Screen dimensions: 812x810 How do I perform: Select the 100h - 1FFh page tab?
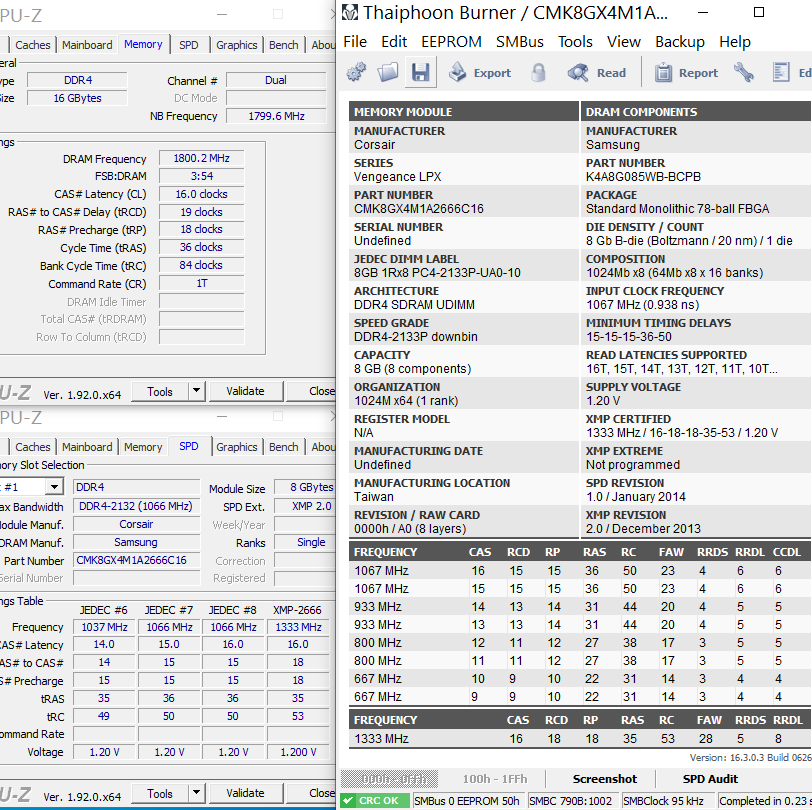(495, 779)
